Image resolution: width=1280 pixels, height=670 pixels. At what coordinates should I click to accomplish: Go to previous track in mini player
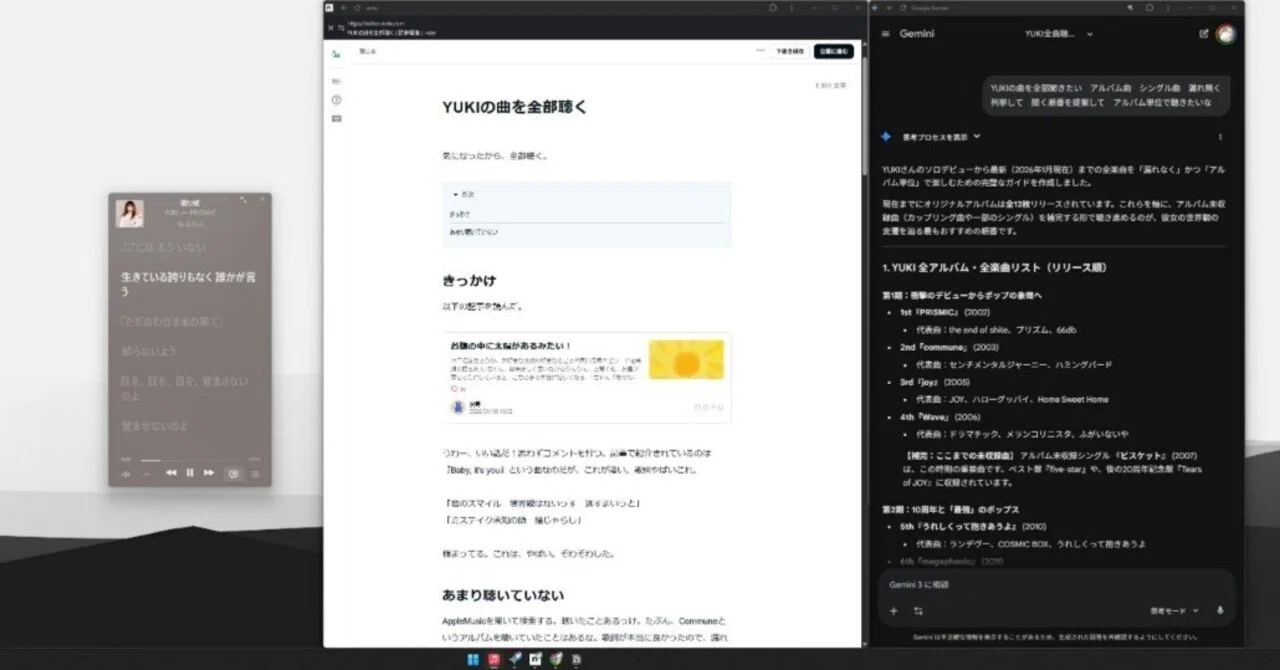[x=171, y=472]
